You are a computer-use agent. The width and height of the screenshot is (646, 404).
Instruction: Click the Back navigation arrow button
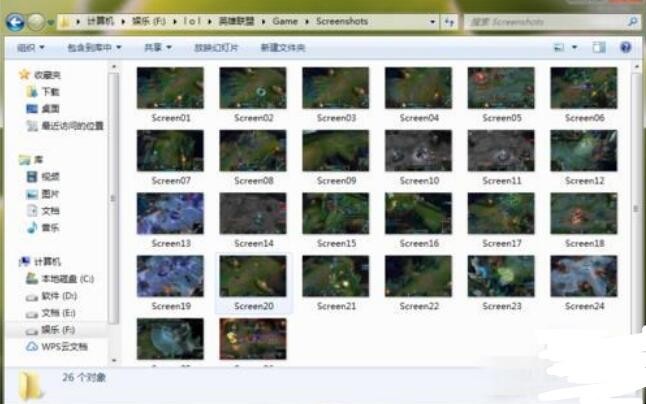coord(15,20)
